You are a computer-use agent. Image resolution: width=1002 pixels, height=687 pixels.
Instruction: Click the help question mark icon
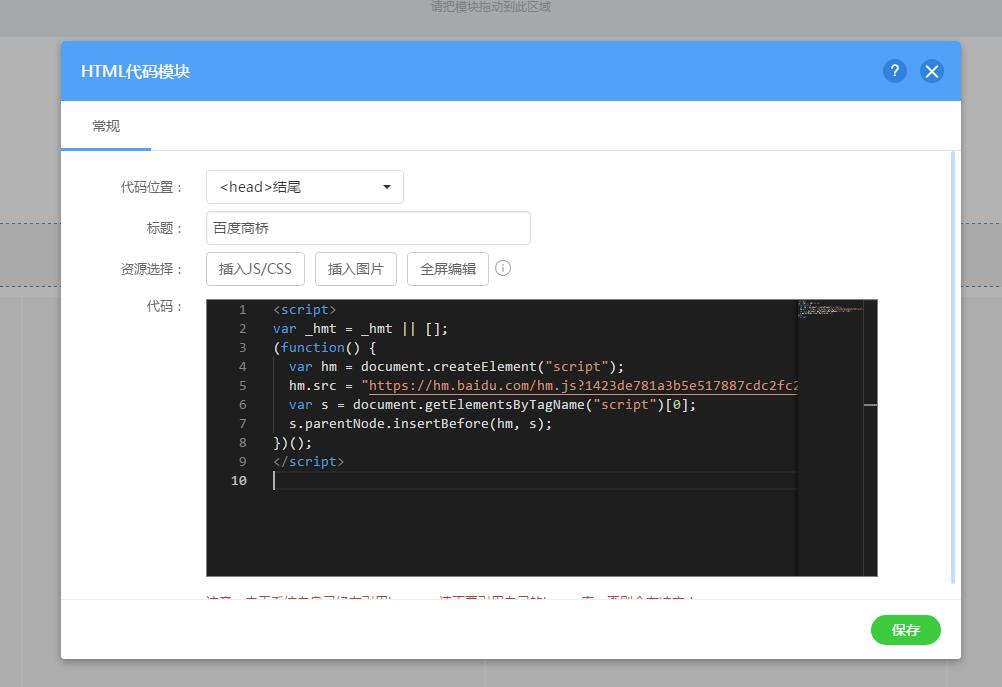[894, 71]
